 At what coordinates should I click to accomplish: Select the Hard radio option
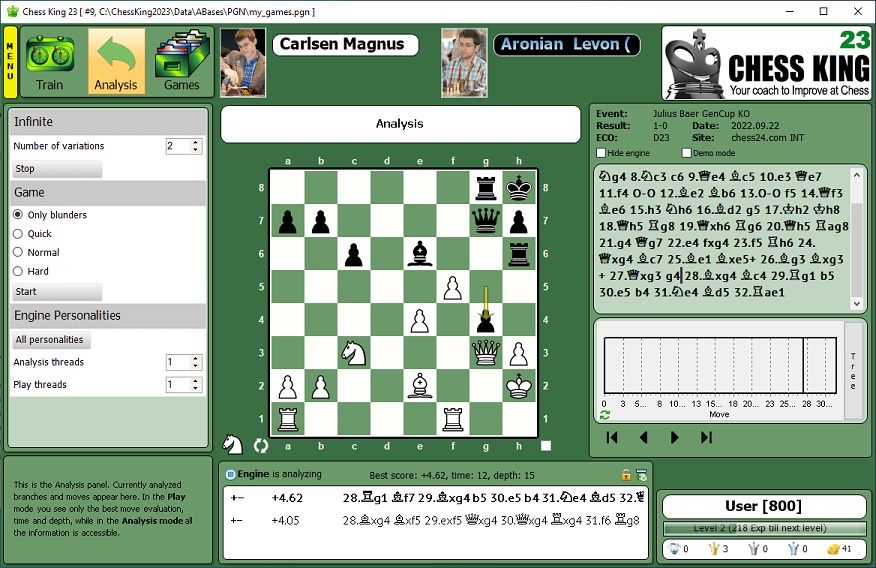tap(18, 271)
